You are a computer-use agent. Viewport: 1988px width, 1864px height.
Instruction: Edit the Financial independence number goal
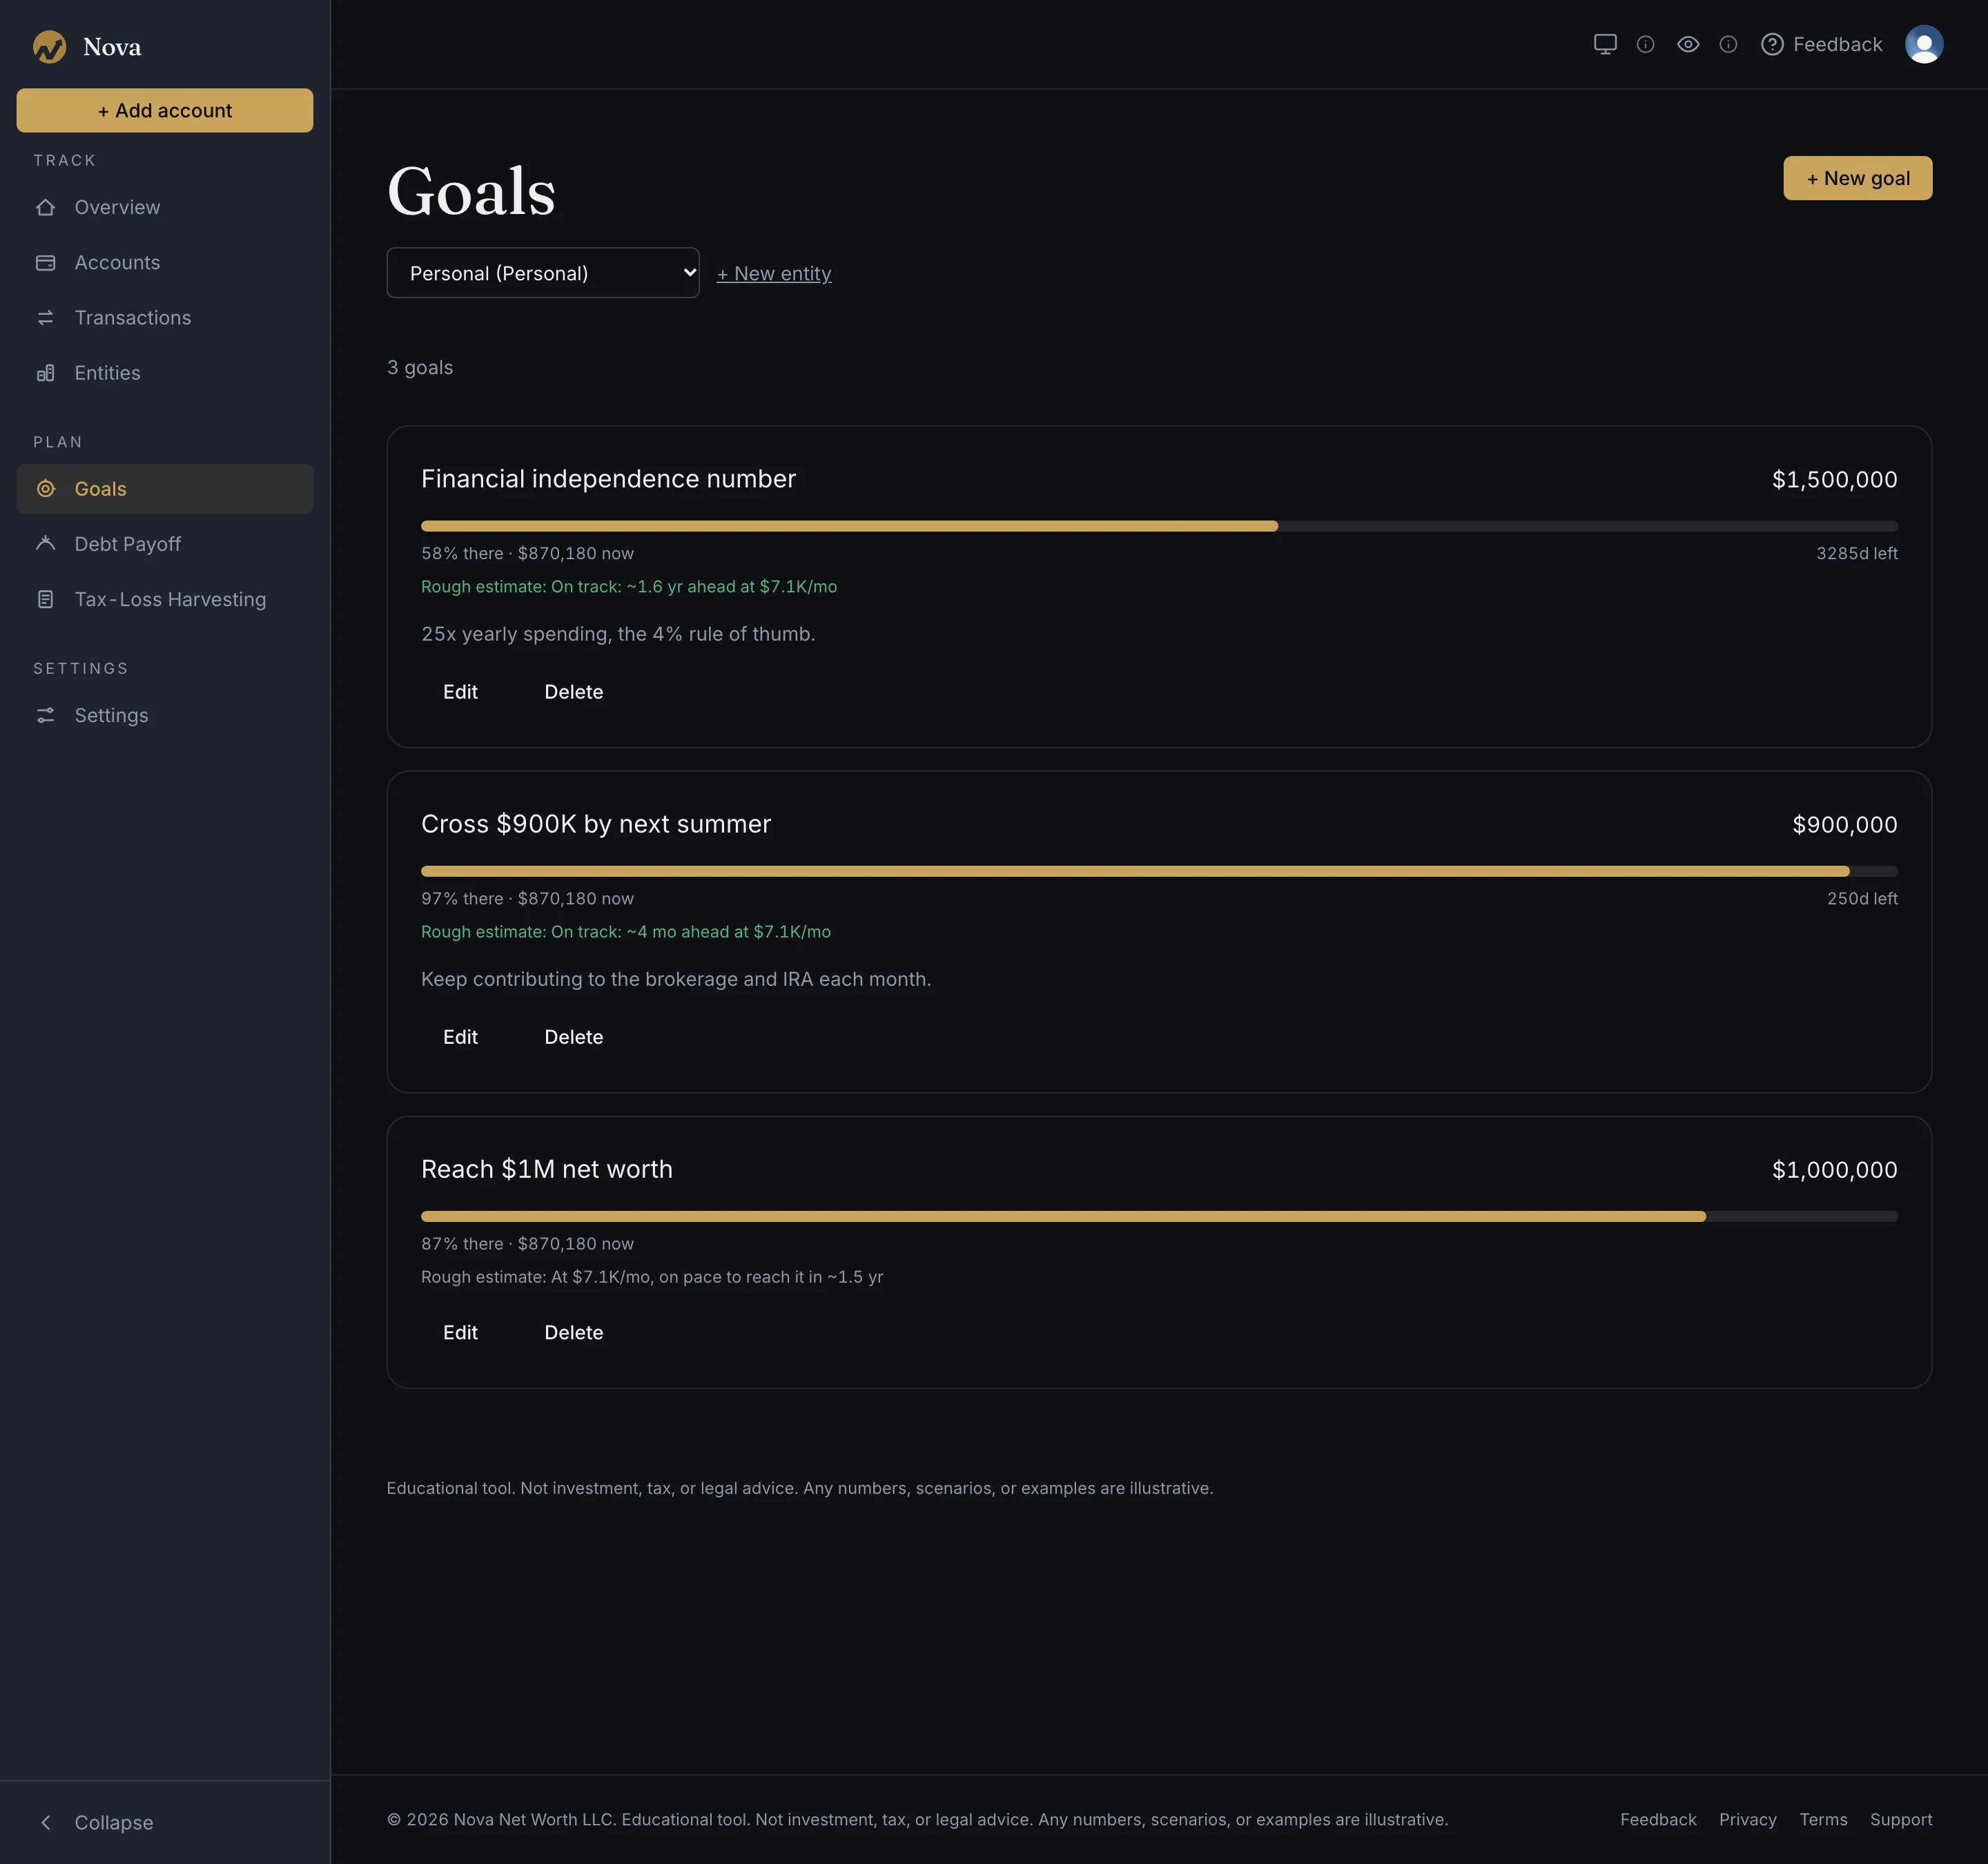(460, 691)
